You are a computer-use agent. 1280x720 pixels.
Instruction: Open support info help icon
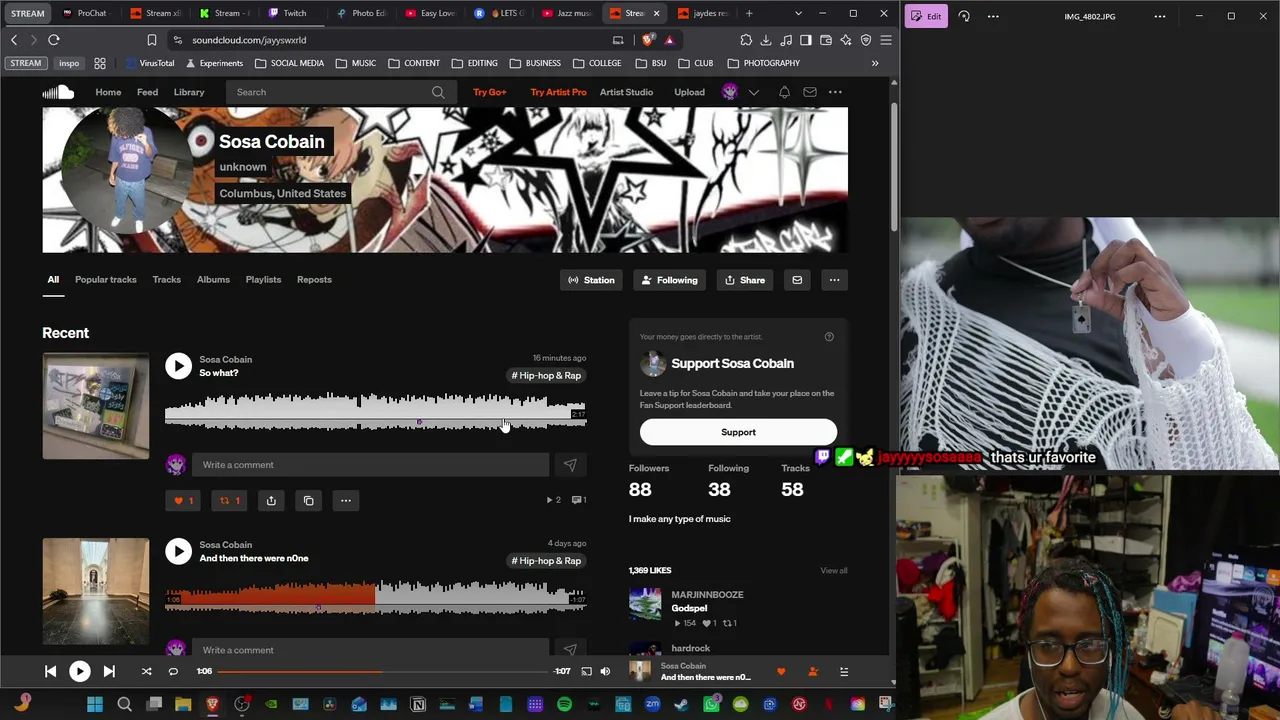coord(829,337)
